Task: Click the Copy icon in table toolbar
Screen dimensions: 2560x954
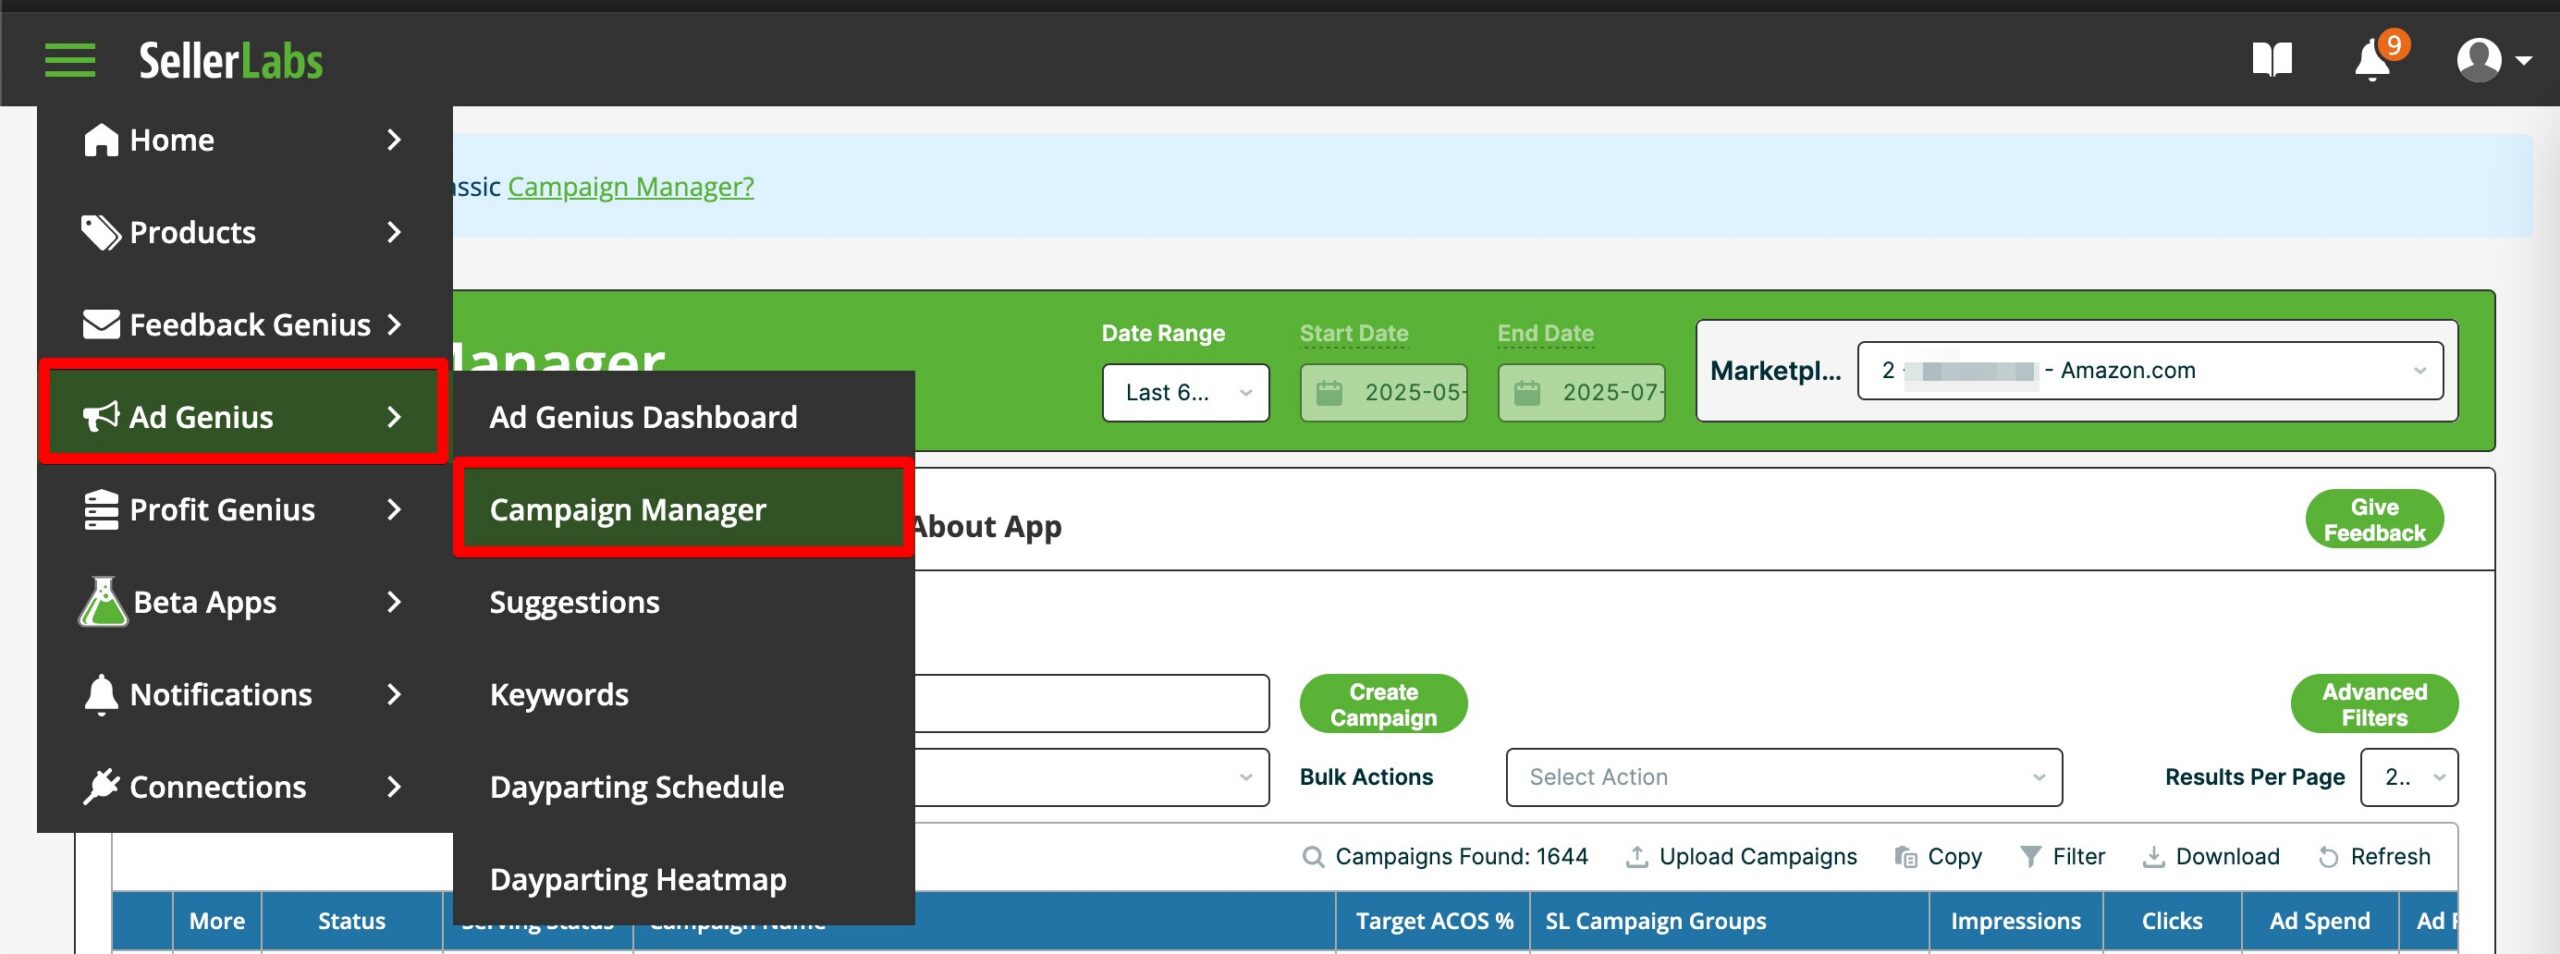Action: pyautogui.click(x=1905, y=857)
